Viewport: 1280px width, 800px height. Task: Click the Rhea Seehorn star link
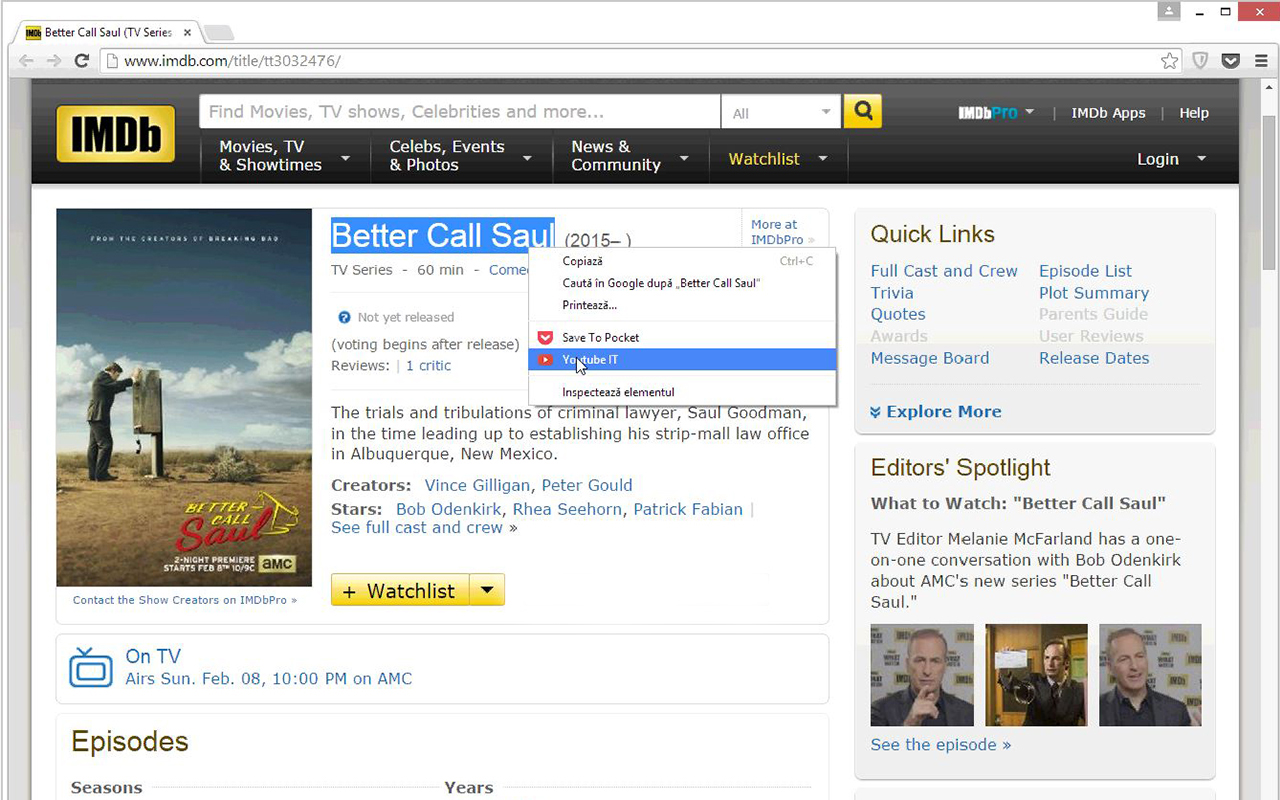[567, 509]
